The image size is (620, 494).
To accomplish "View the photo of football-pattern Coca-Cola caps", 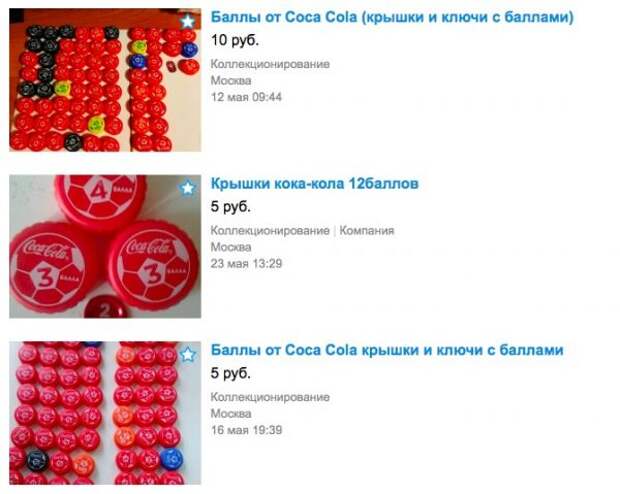I will pos(105,246).
